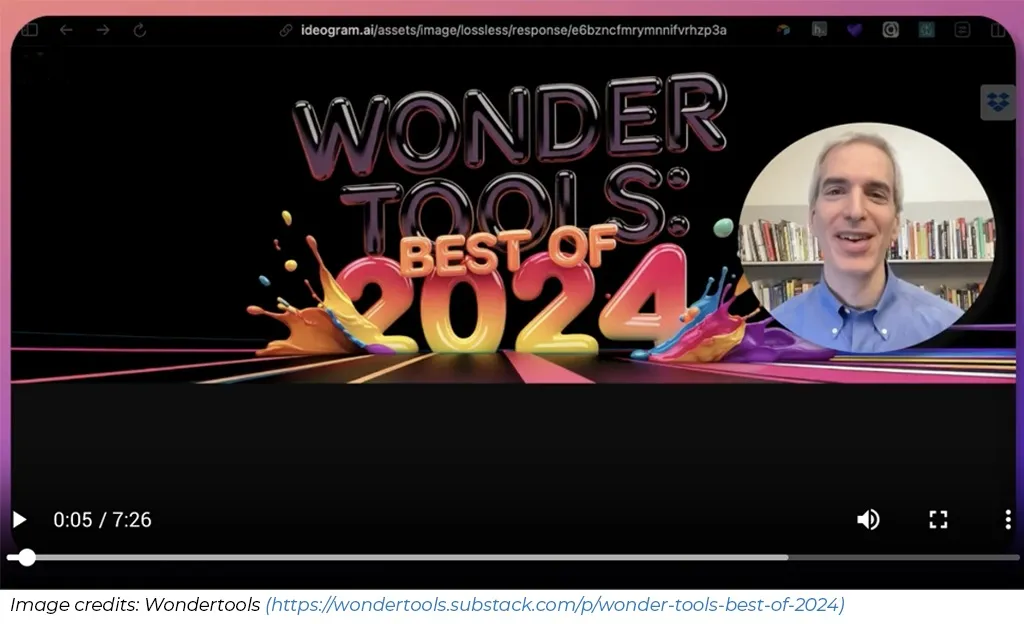Go forward using the forward arrow

[x=103, y=30]
